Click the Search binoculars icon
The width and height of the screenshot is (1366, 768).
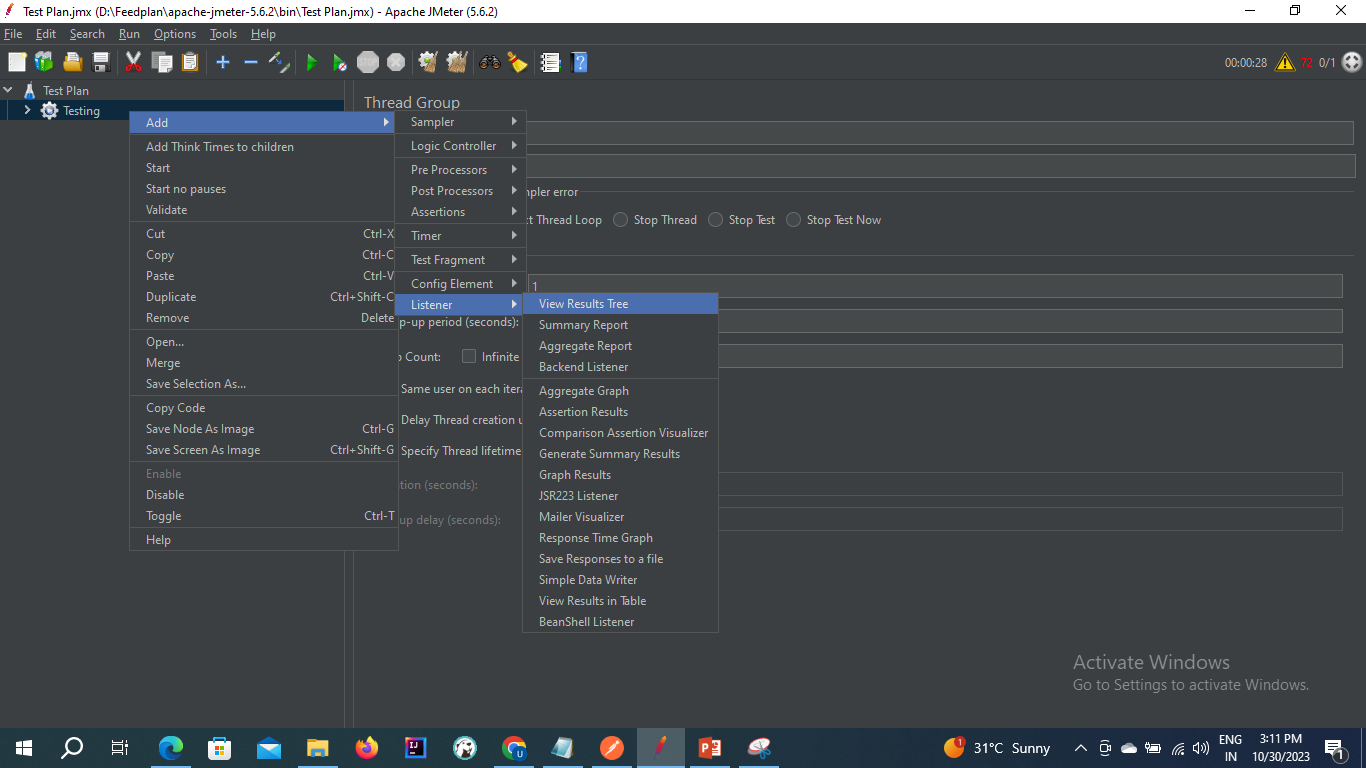489,62
